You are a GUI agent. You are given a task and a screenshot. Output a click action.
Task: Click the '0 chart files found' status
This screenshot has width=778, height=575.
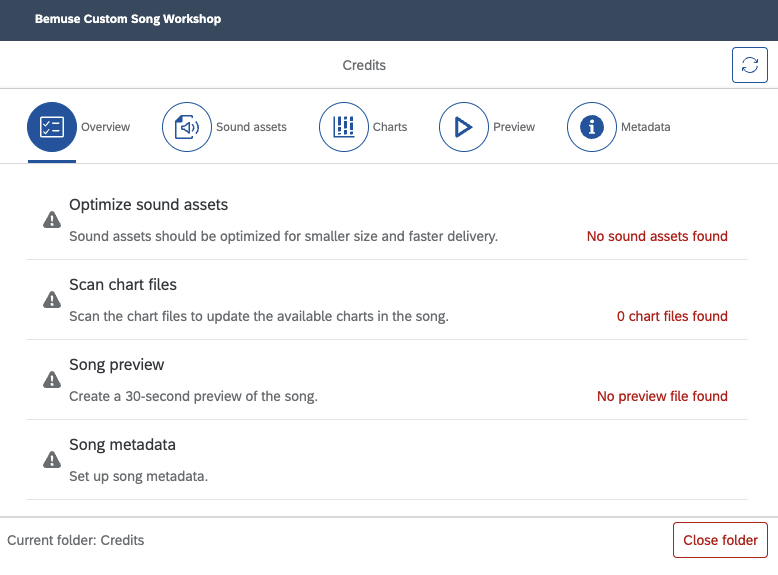(672, 316)
